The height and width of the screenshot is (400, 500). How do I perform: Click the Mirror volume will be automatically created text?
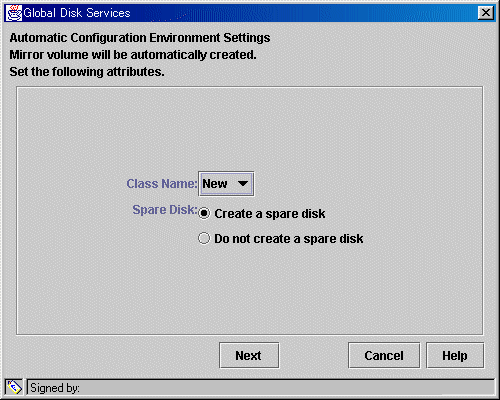pyautogui.click(x=133, y=55)
